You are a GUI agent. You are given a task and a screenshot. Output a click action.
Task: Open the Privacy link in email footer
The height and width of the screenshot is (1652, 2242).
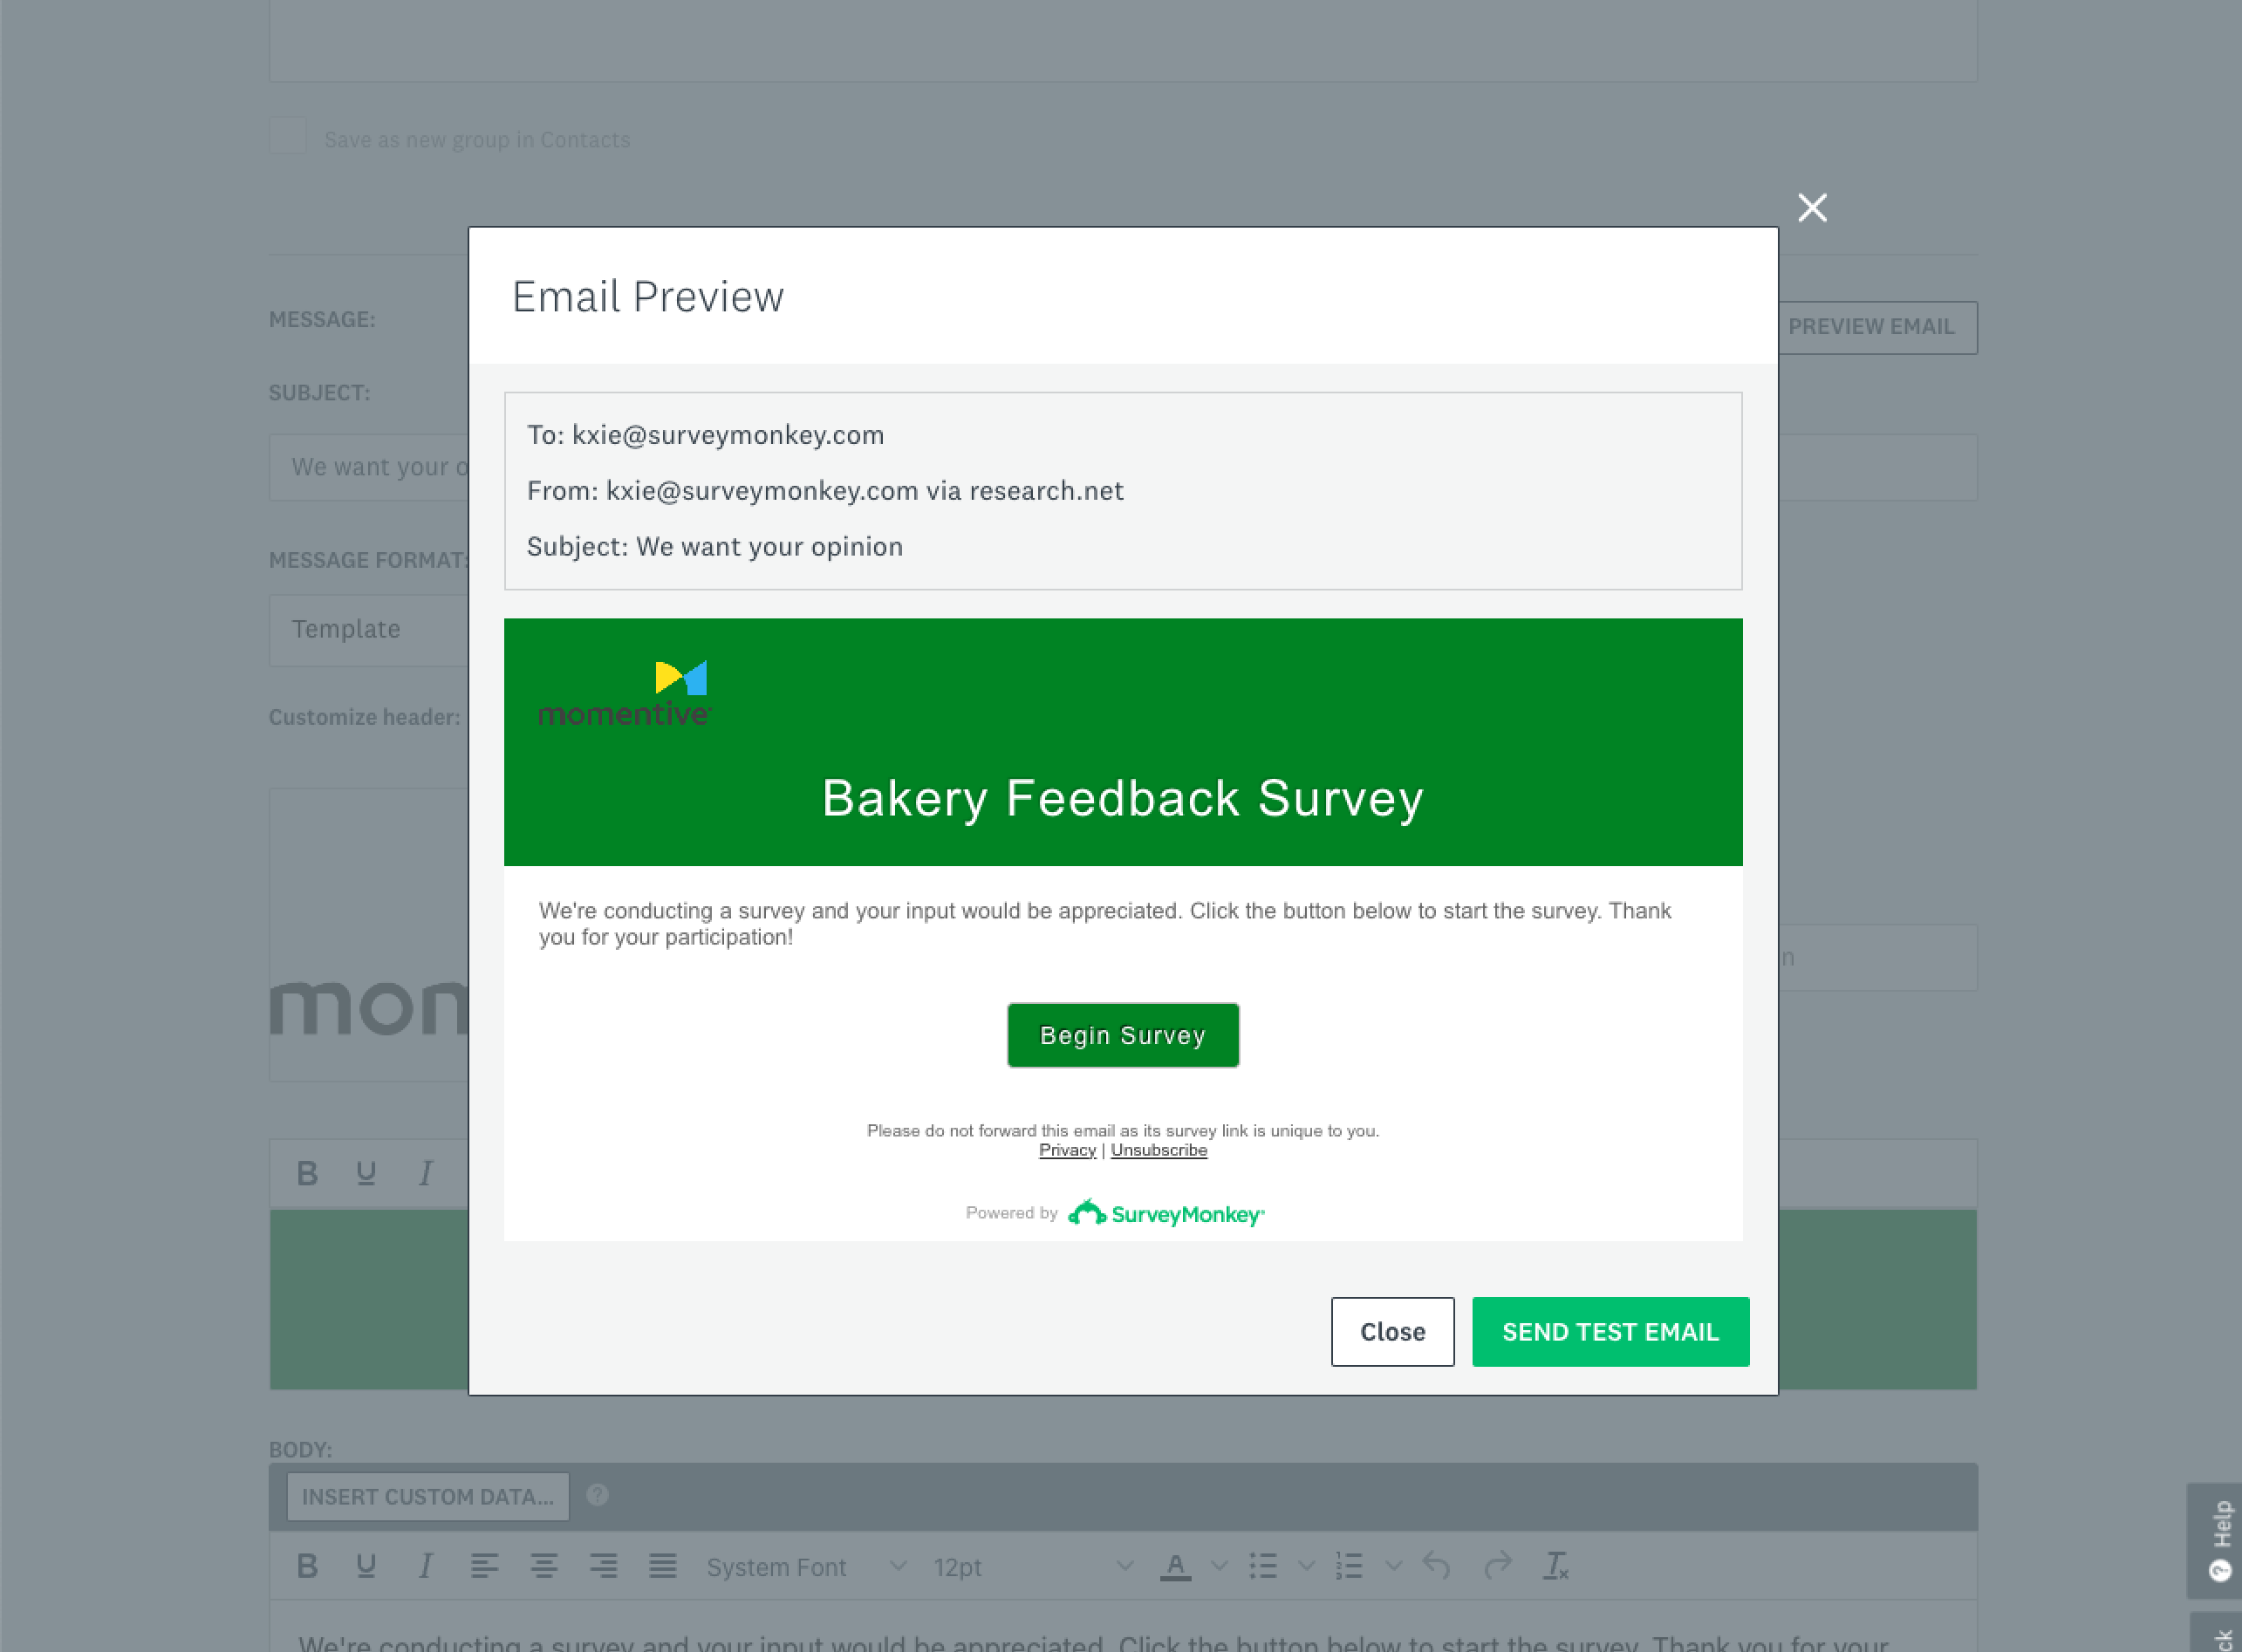(1067, 1150)
